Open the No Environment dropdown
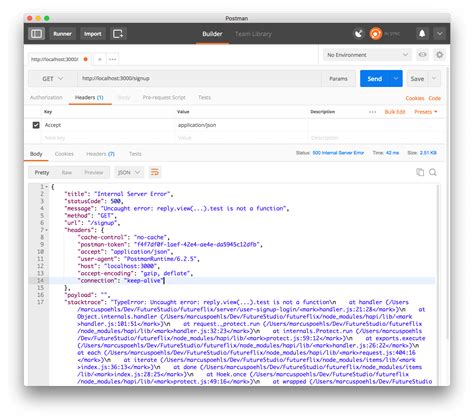This screenshot has width=474, height=420. click(x=367, y=55)
